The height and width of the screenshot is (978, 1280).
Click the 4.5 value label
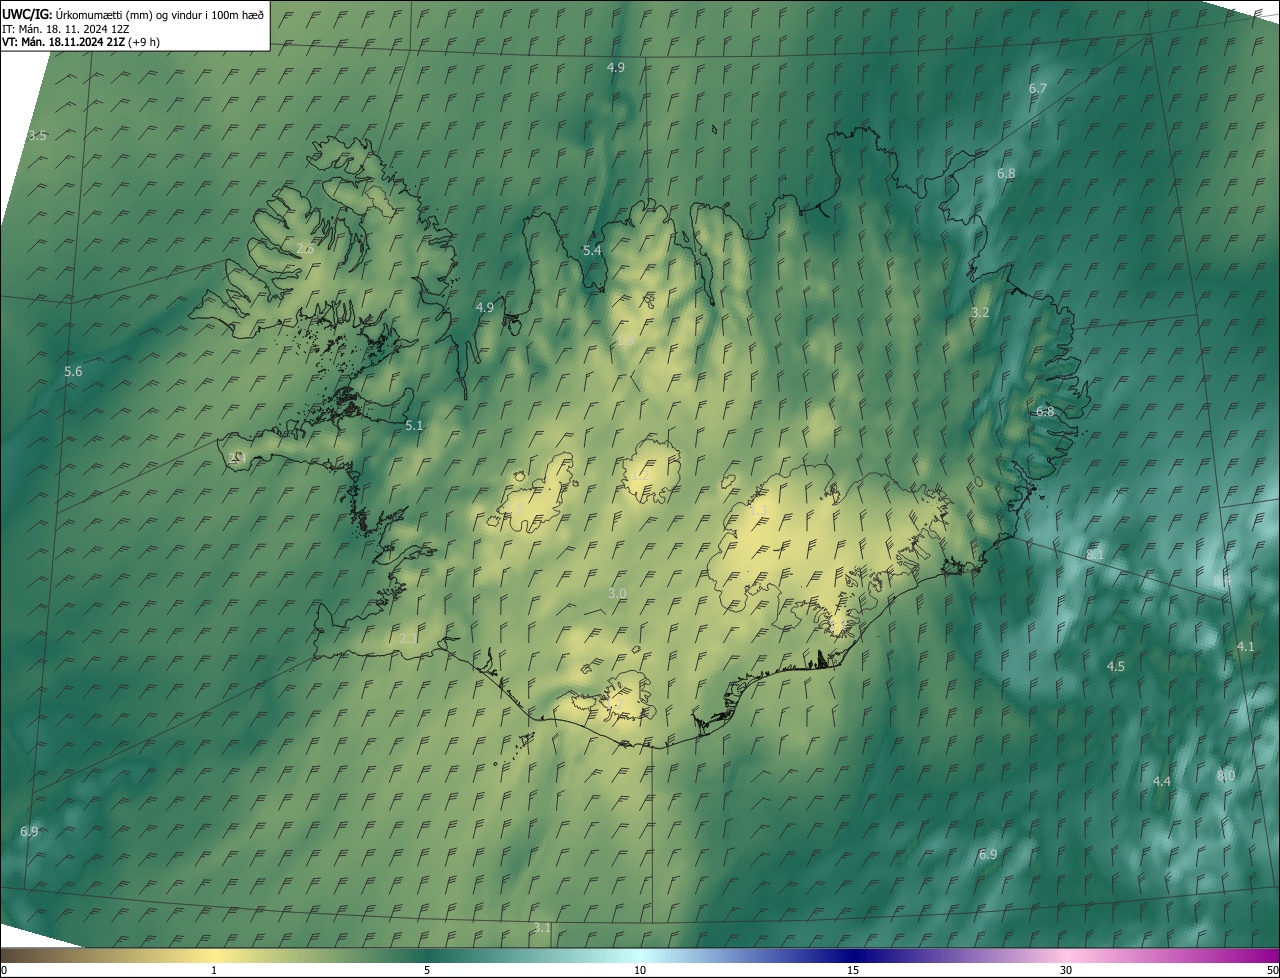(1116, 667)
